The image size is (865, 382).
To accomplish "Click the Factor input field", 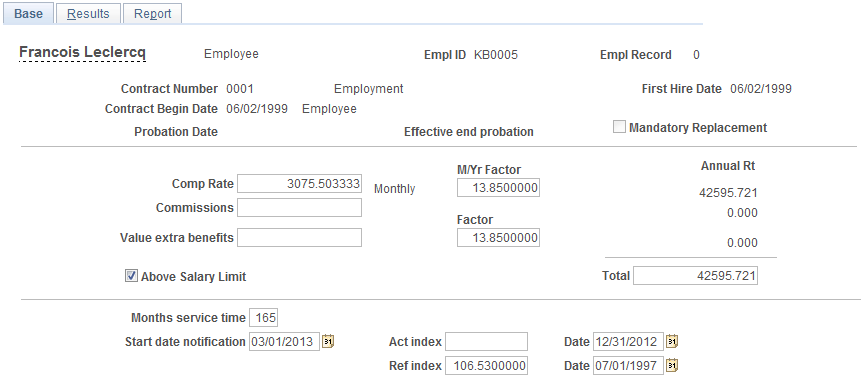I will click(499, 238).
